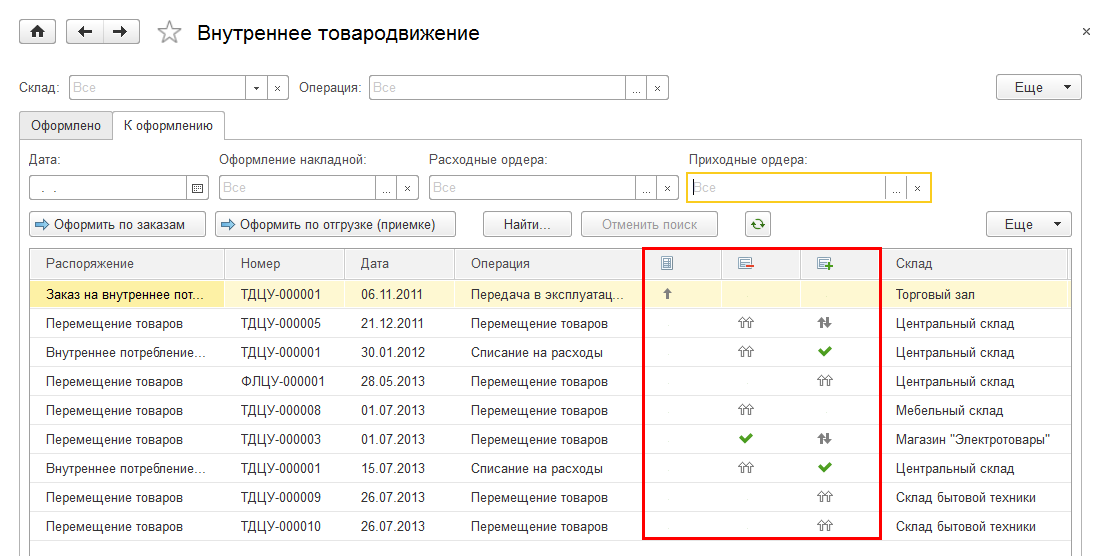Screen dimensions: 1108x556
Task: Focus the Операция filter input field
Action: point(497,88)
